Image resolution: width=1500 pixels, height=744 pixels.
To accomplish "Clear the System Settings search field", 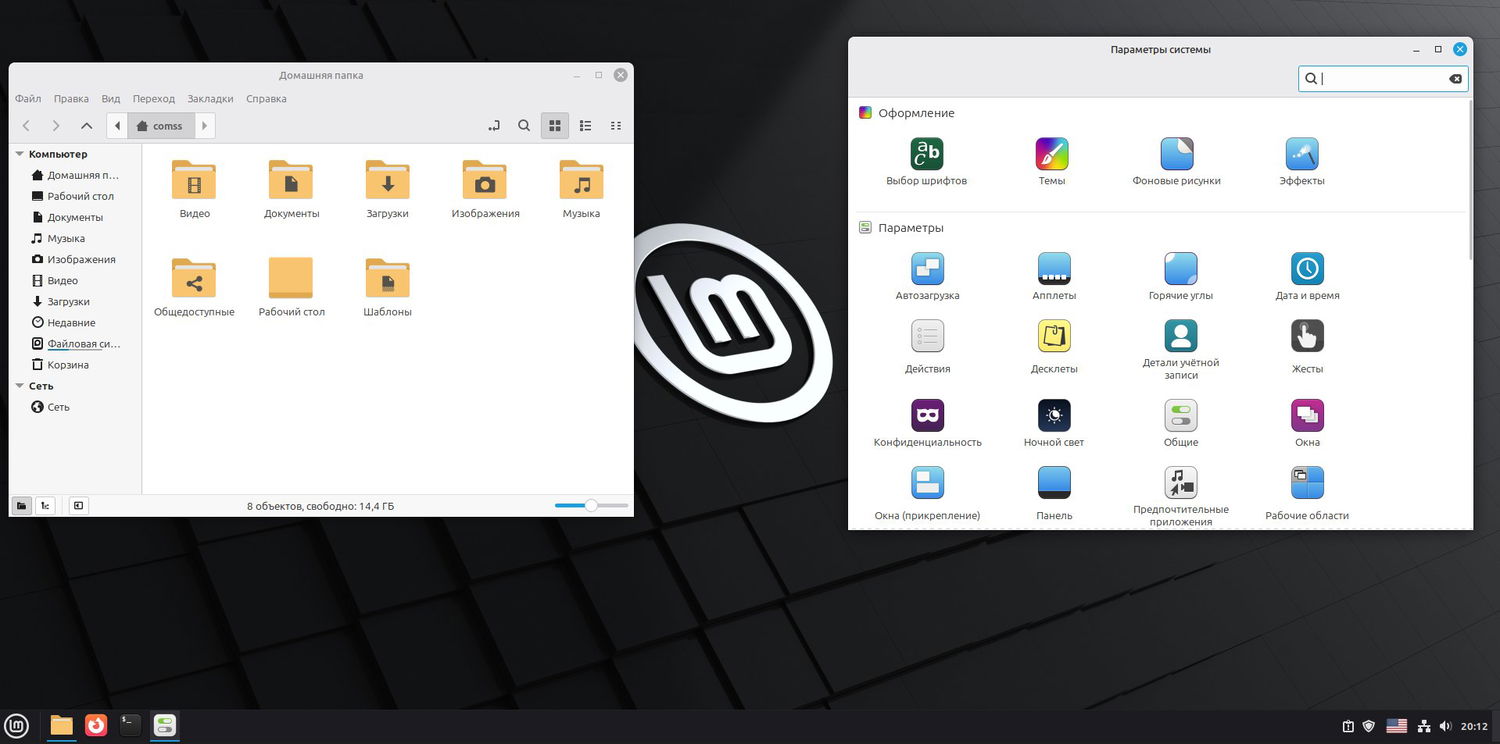I will coord(1455,79).
